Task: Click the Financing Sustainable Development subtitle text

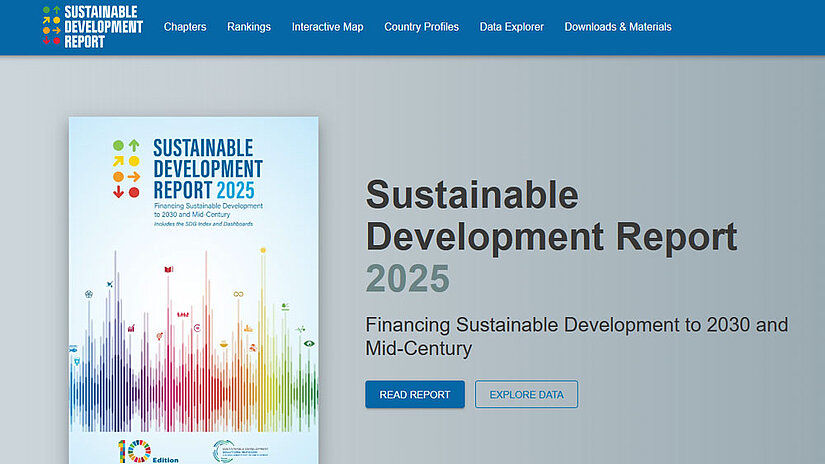Action: coord(577,336)
